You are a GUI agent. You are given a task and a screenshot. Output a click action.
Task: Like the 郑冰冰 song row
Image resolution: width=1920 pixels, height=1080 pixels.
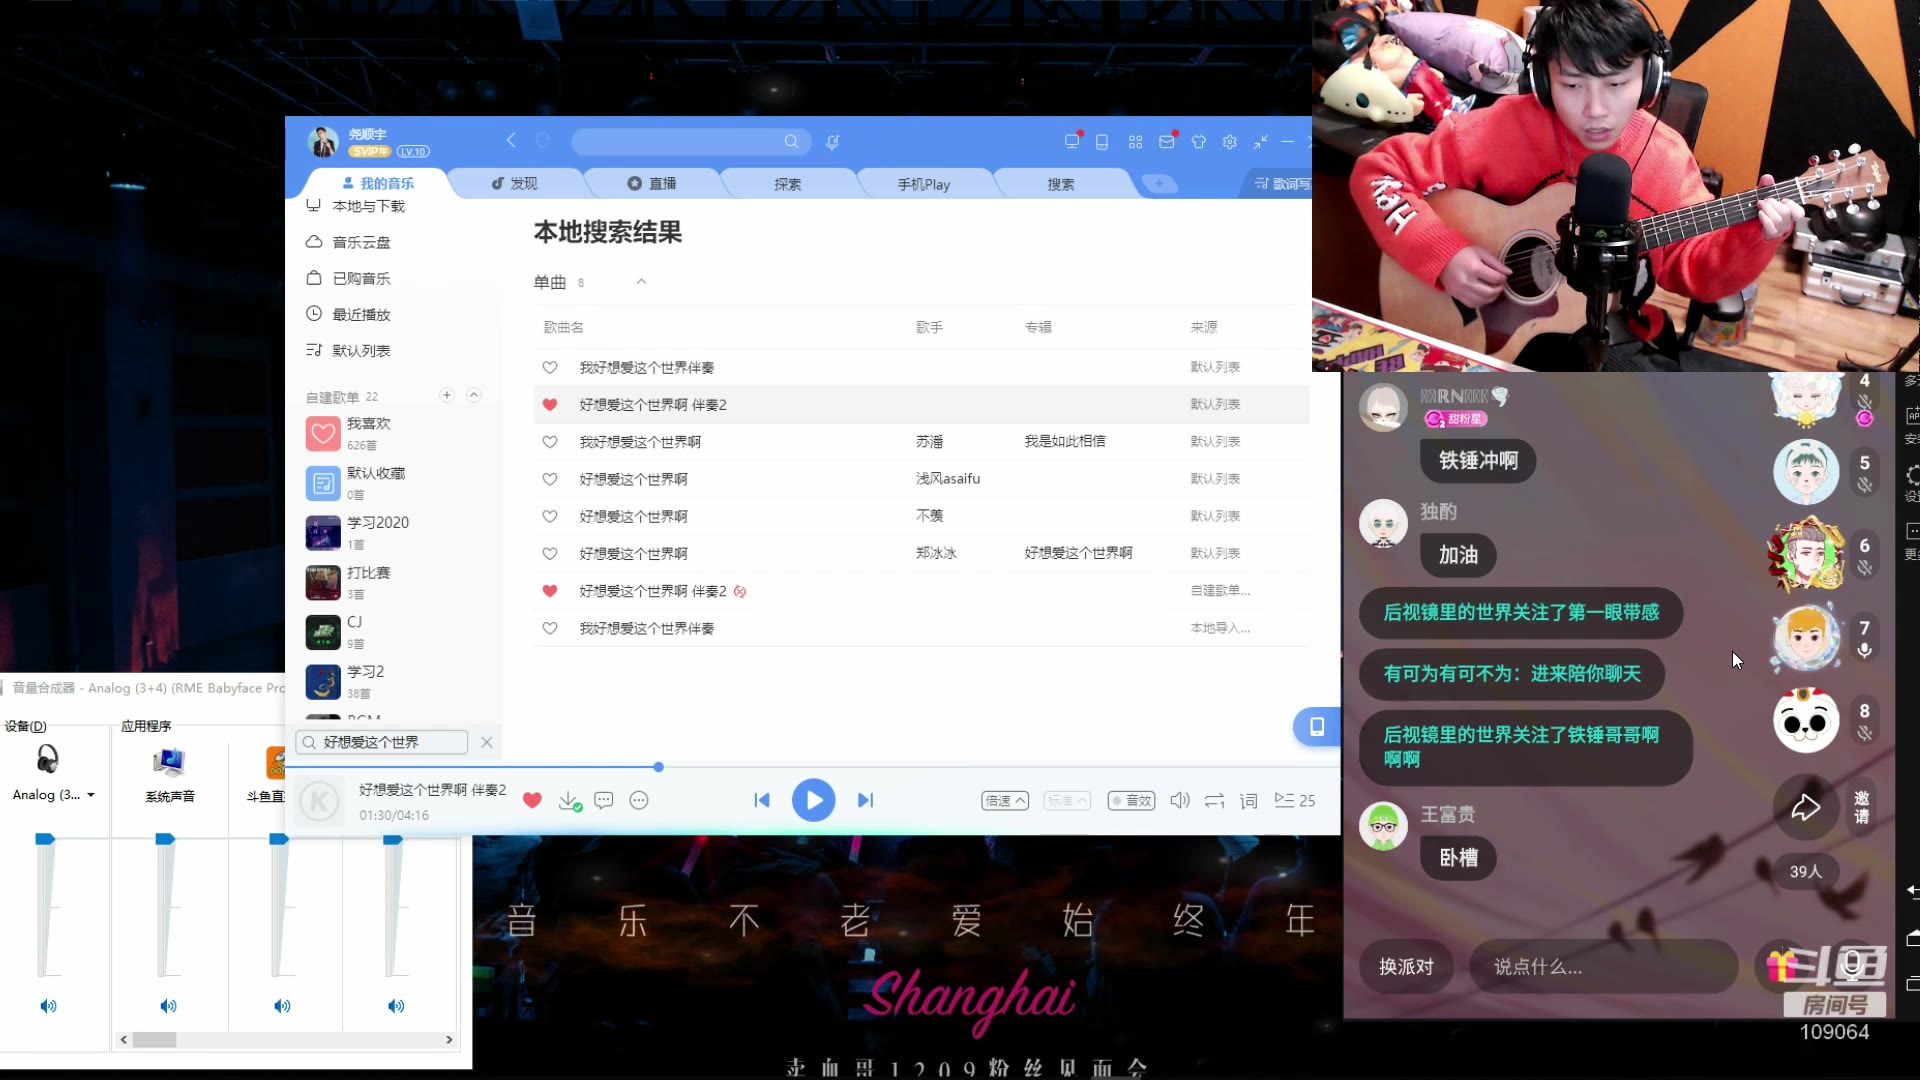point(549,553)
